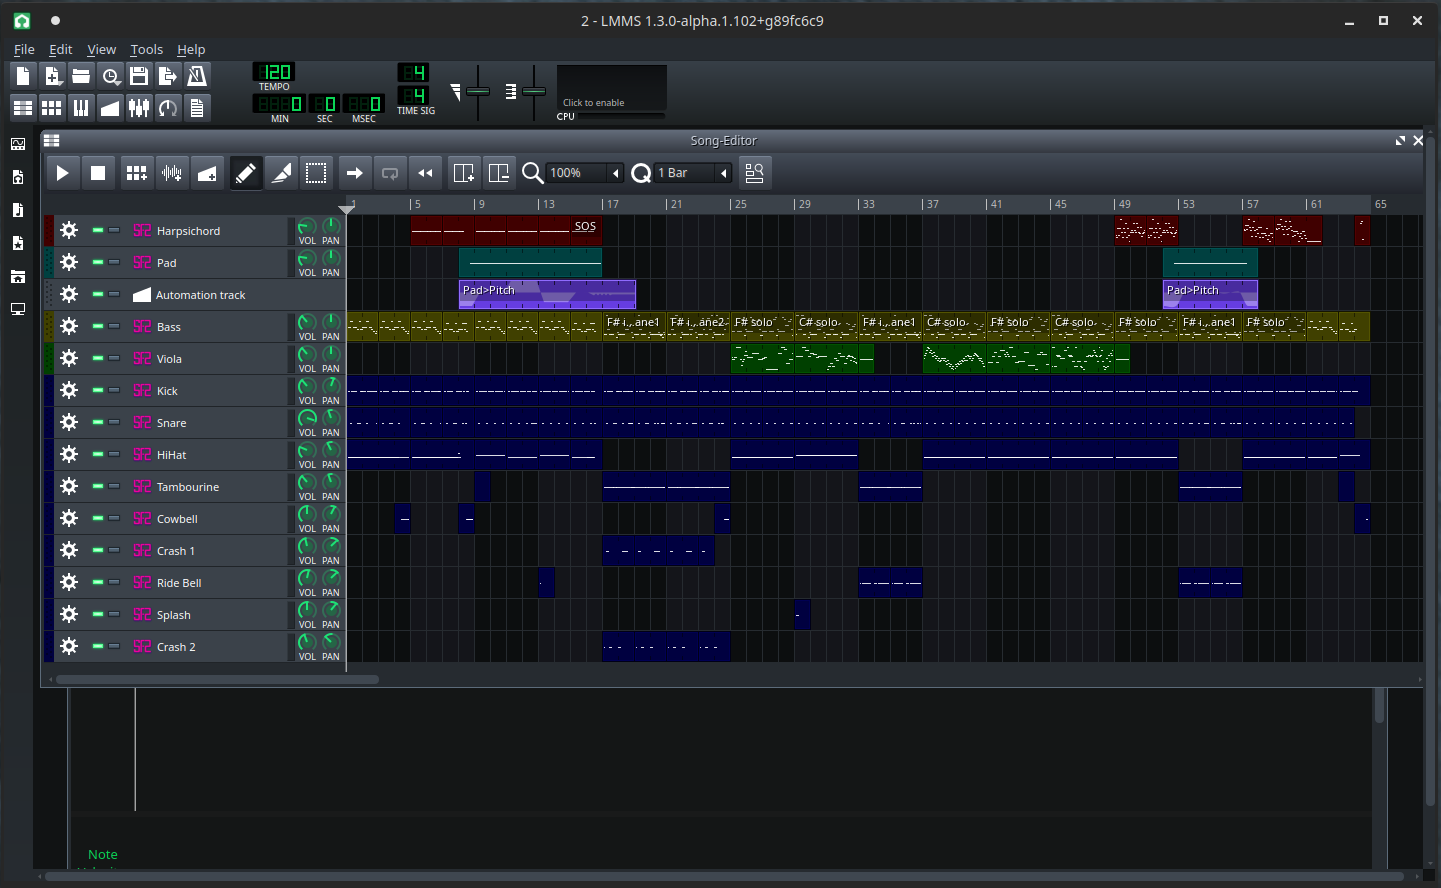Click the master volume slider

pyautogui.click(x=478, y=91)
